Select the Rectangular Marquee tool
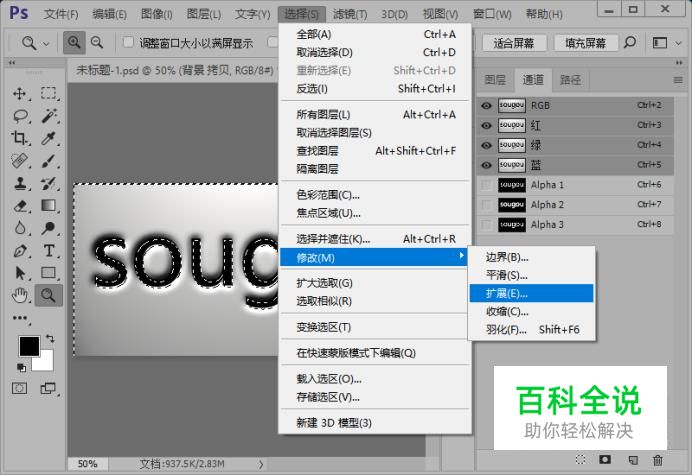The height and width of the screenshot is (475, 692). [49, 94]
